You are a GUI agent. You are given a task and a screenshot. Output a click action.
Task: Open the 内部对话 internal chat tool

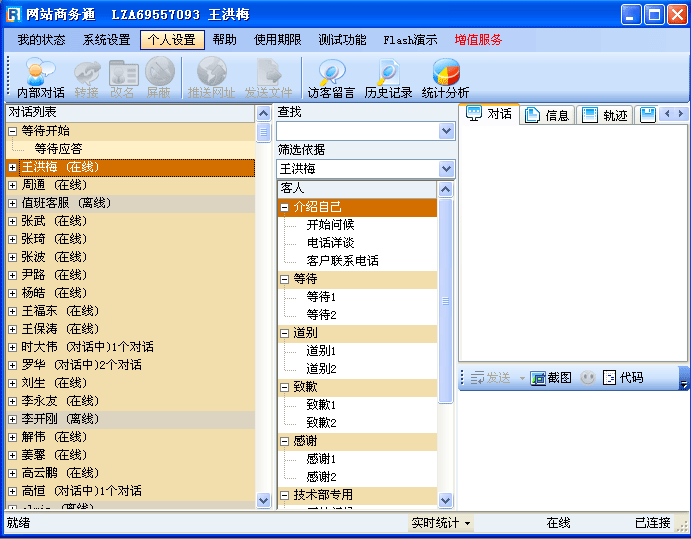40,78
